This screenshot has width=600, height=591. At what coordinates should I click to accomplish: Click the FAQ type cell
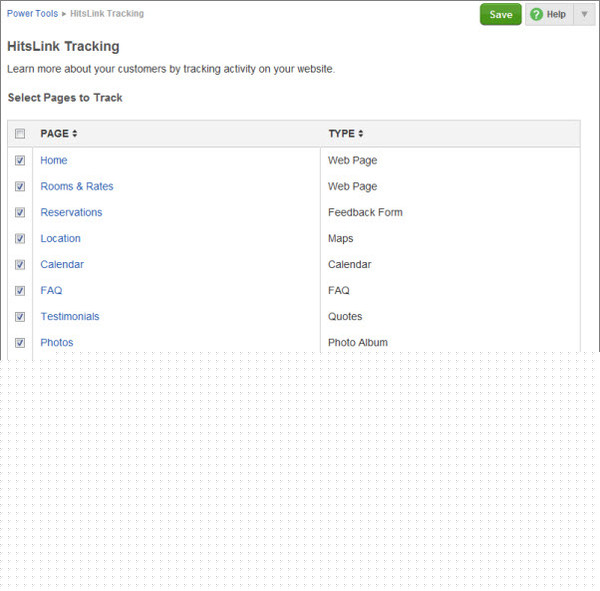click(339, 291)
